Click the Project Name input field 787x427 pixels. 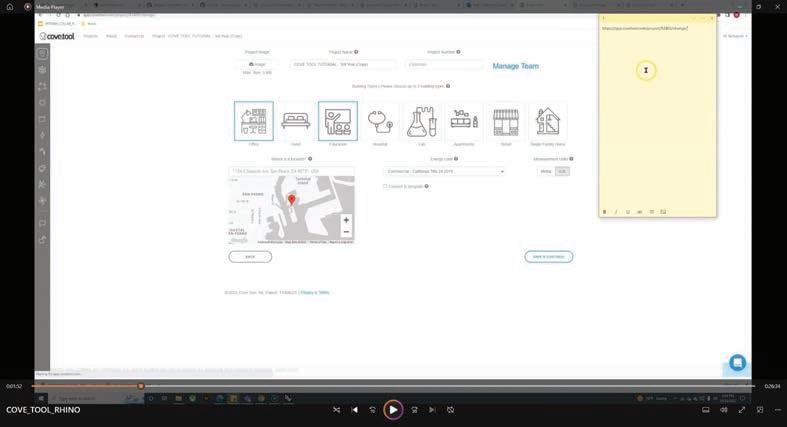(x=343, y=65)
